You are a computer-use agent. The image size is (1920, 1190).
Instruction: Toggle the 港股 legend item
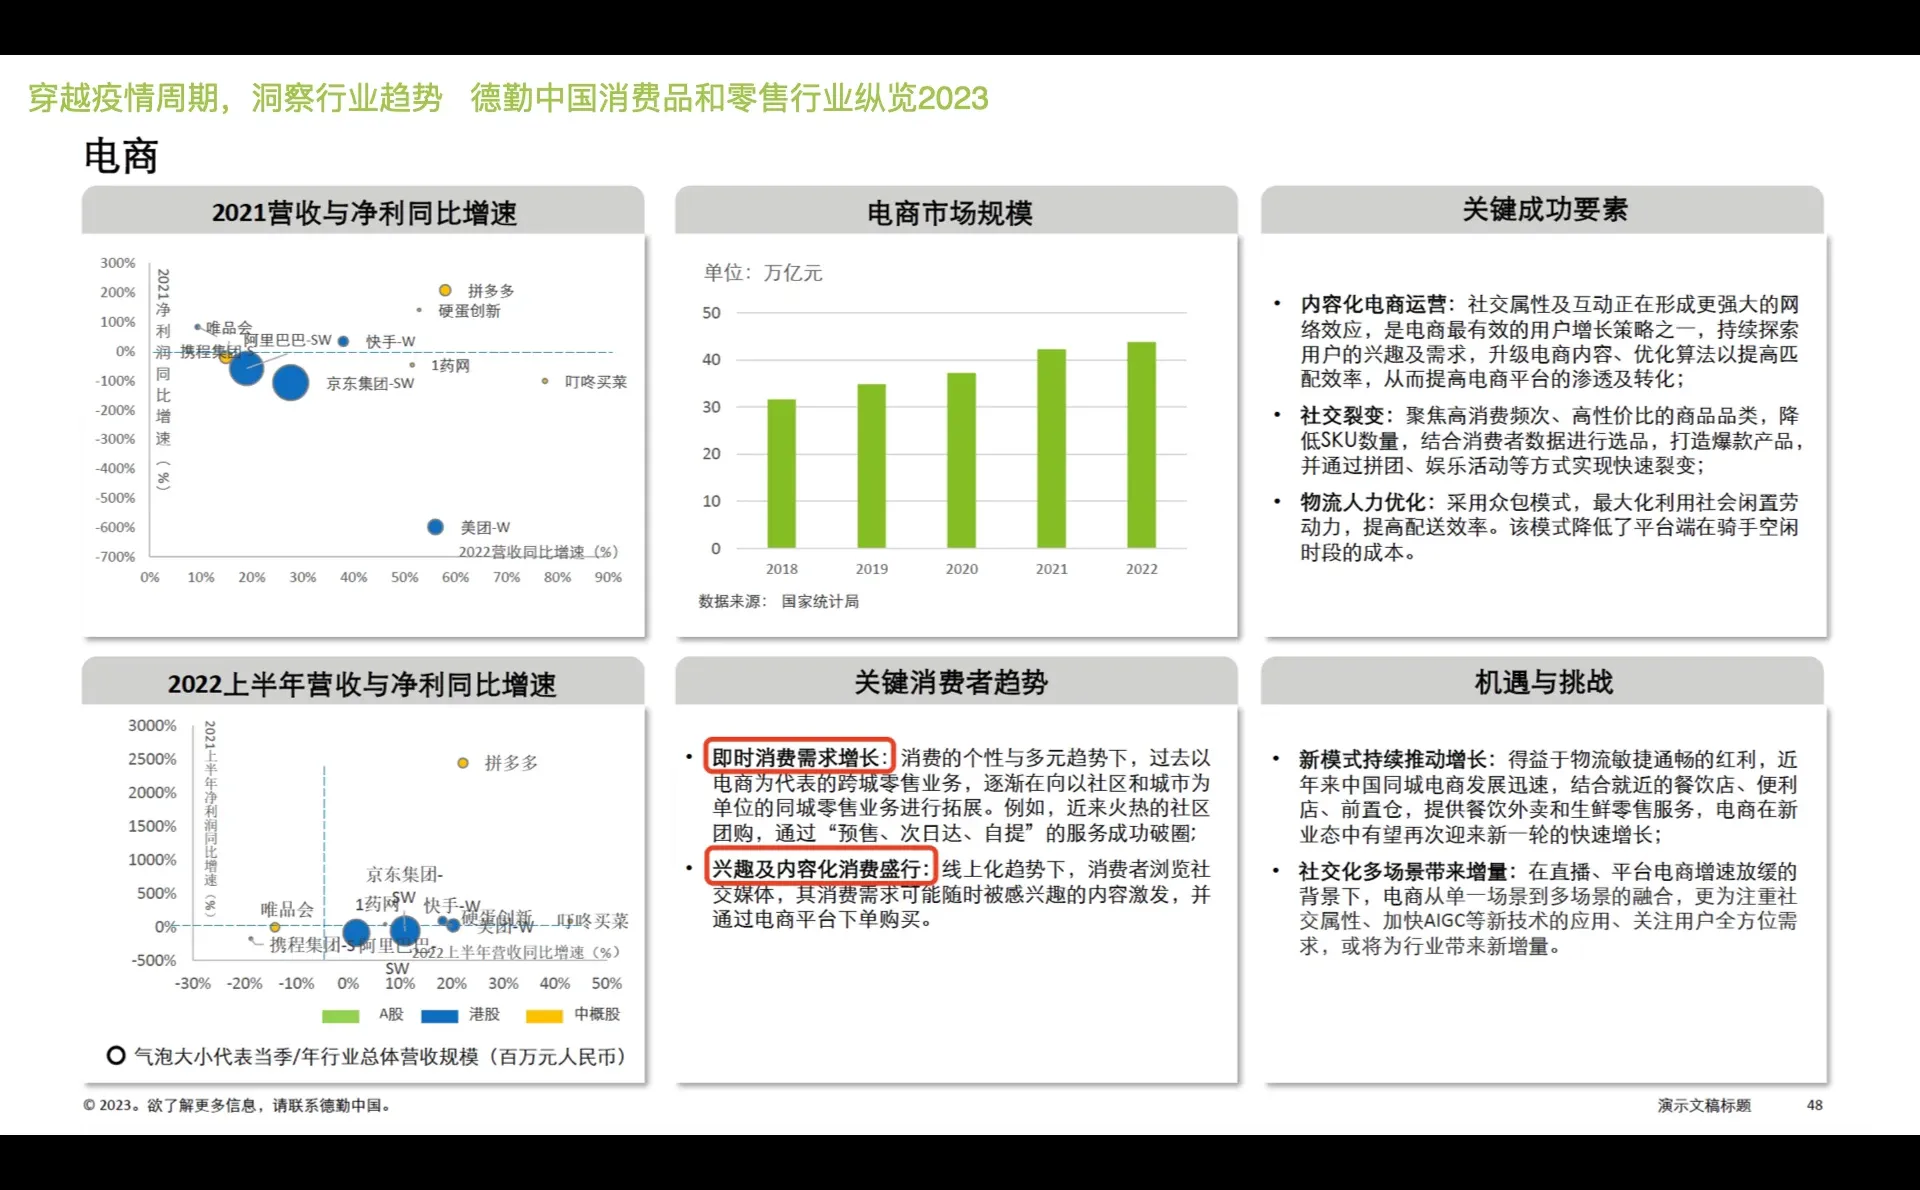click(x=442, y=1016)
